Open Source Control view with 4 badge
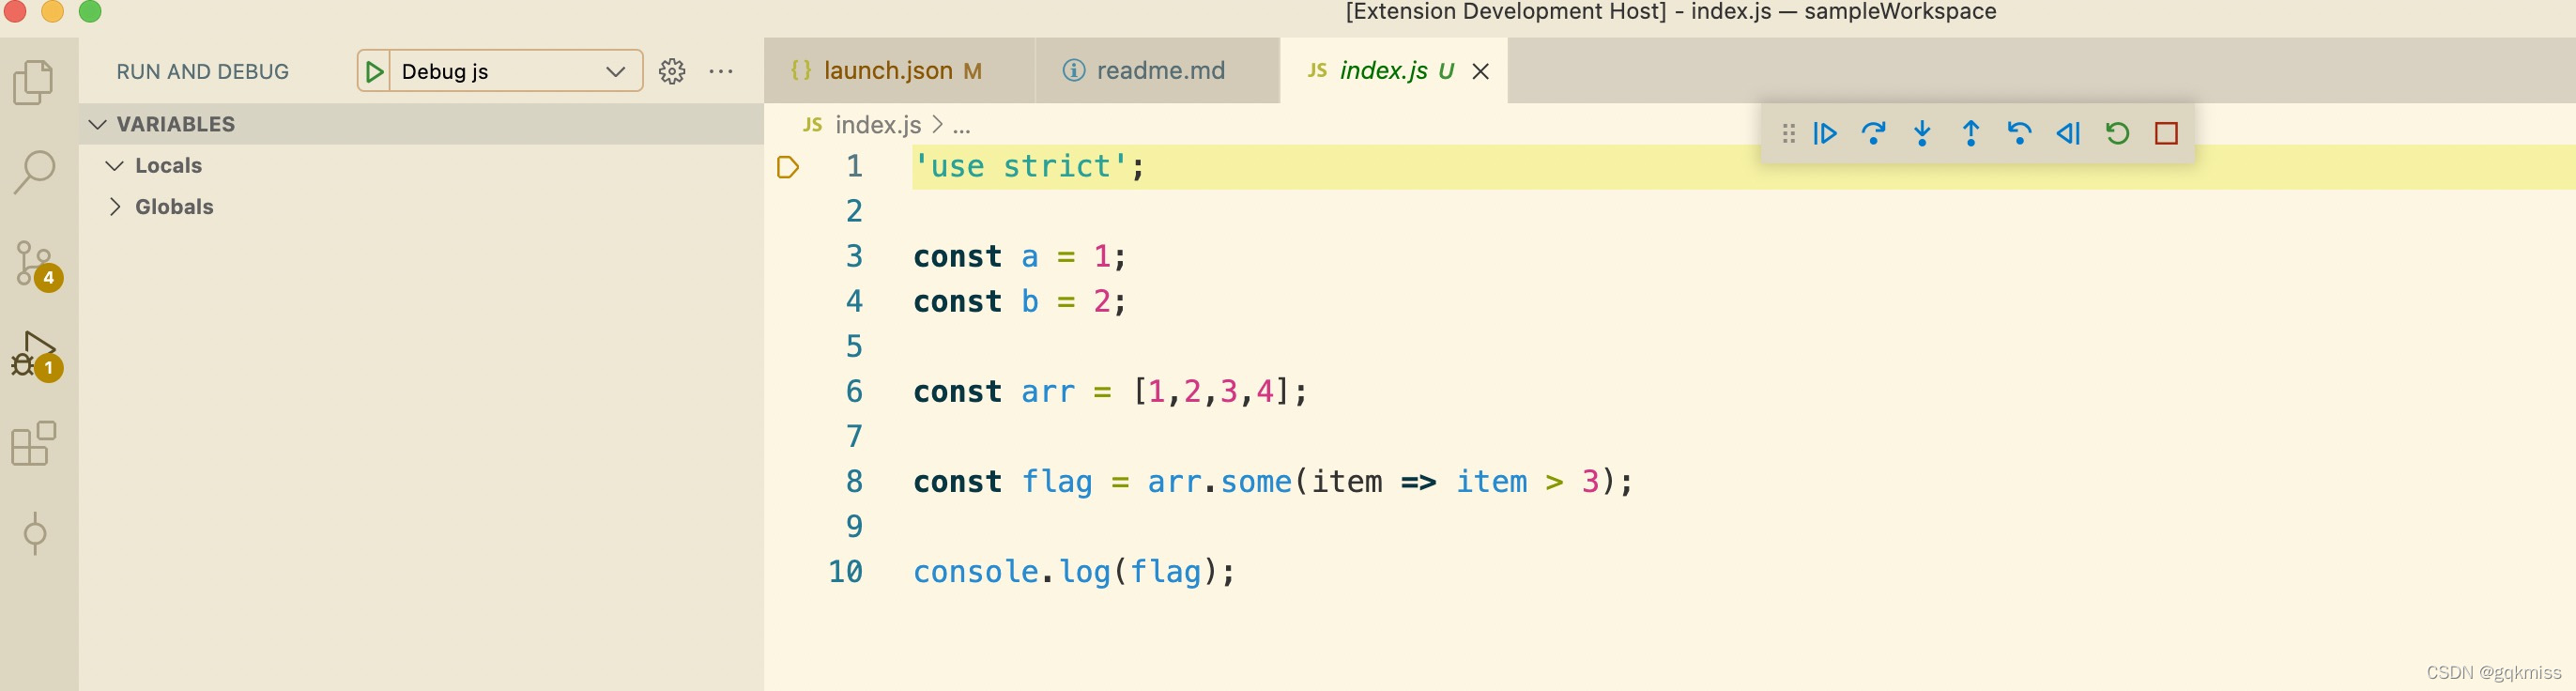 coord(37,265)
